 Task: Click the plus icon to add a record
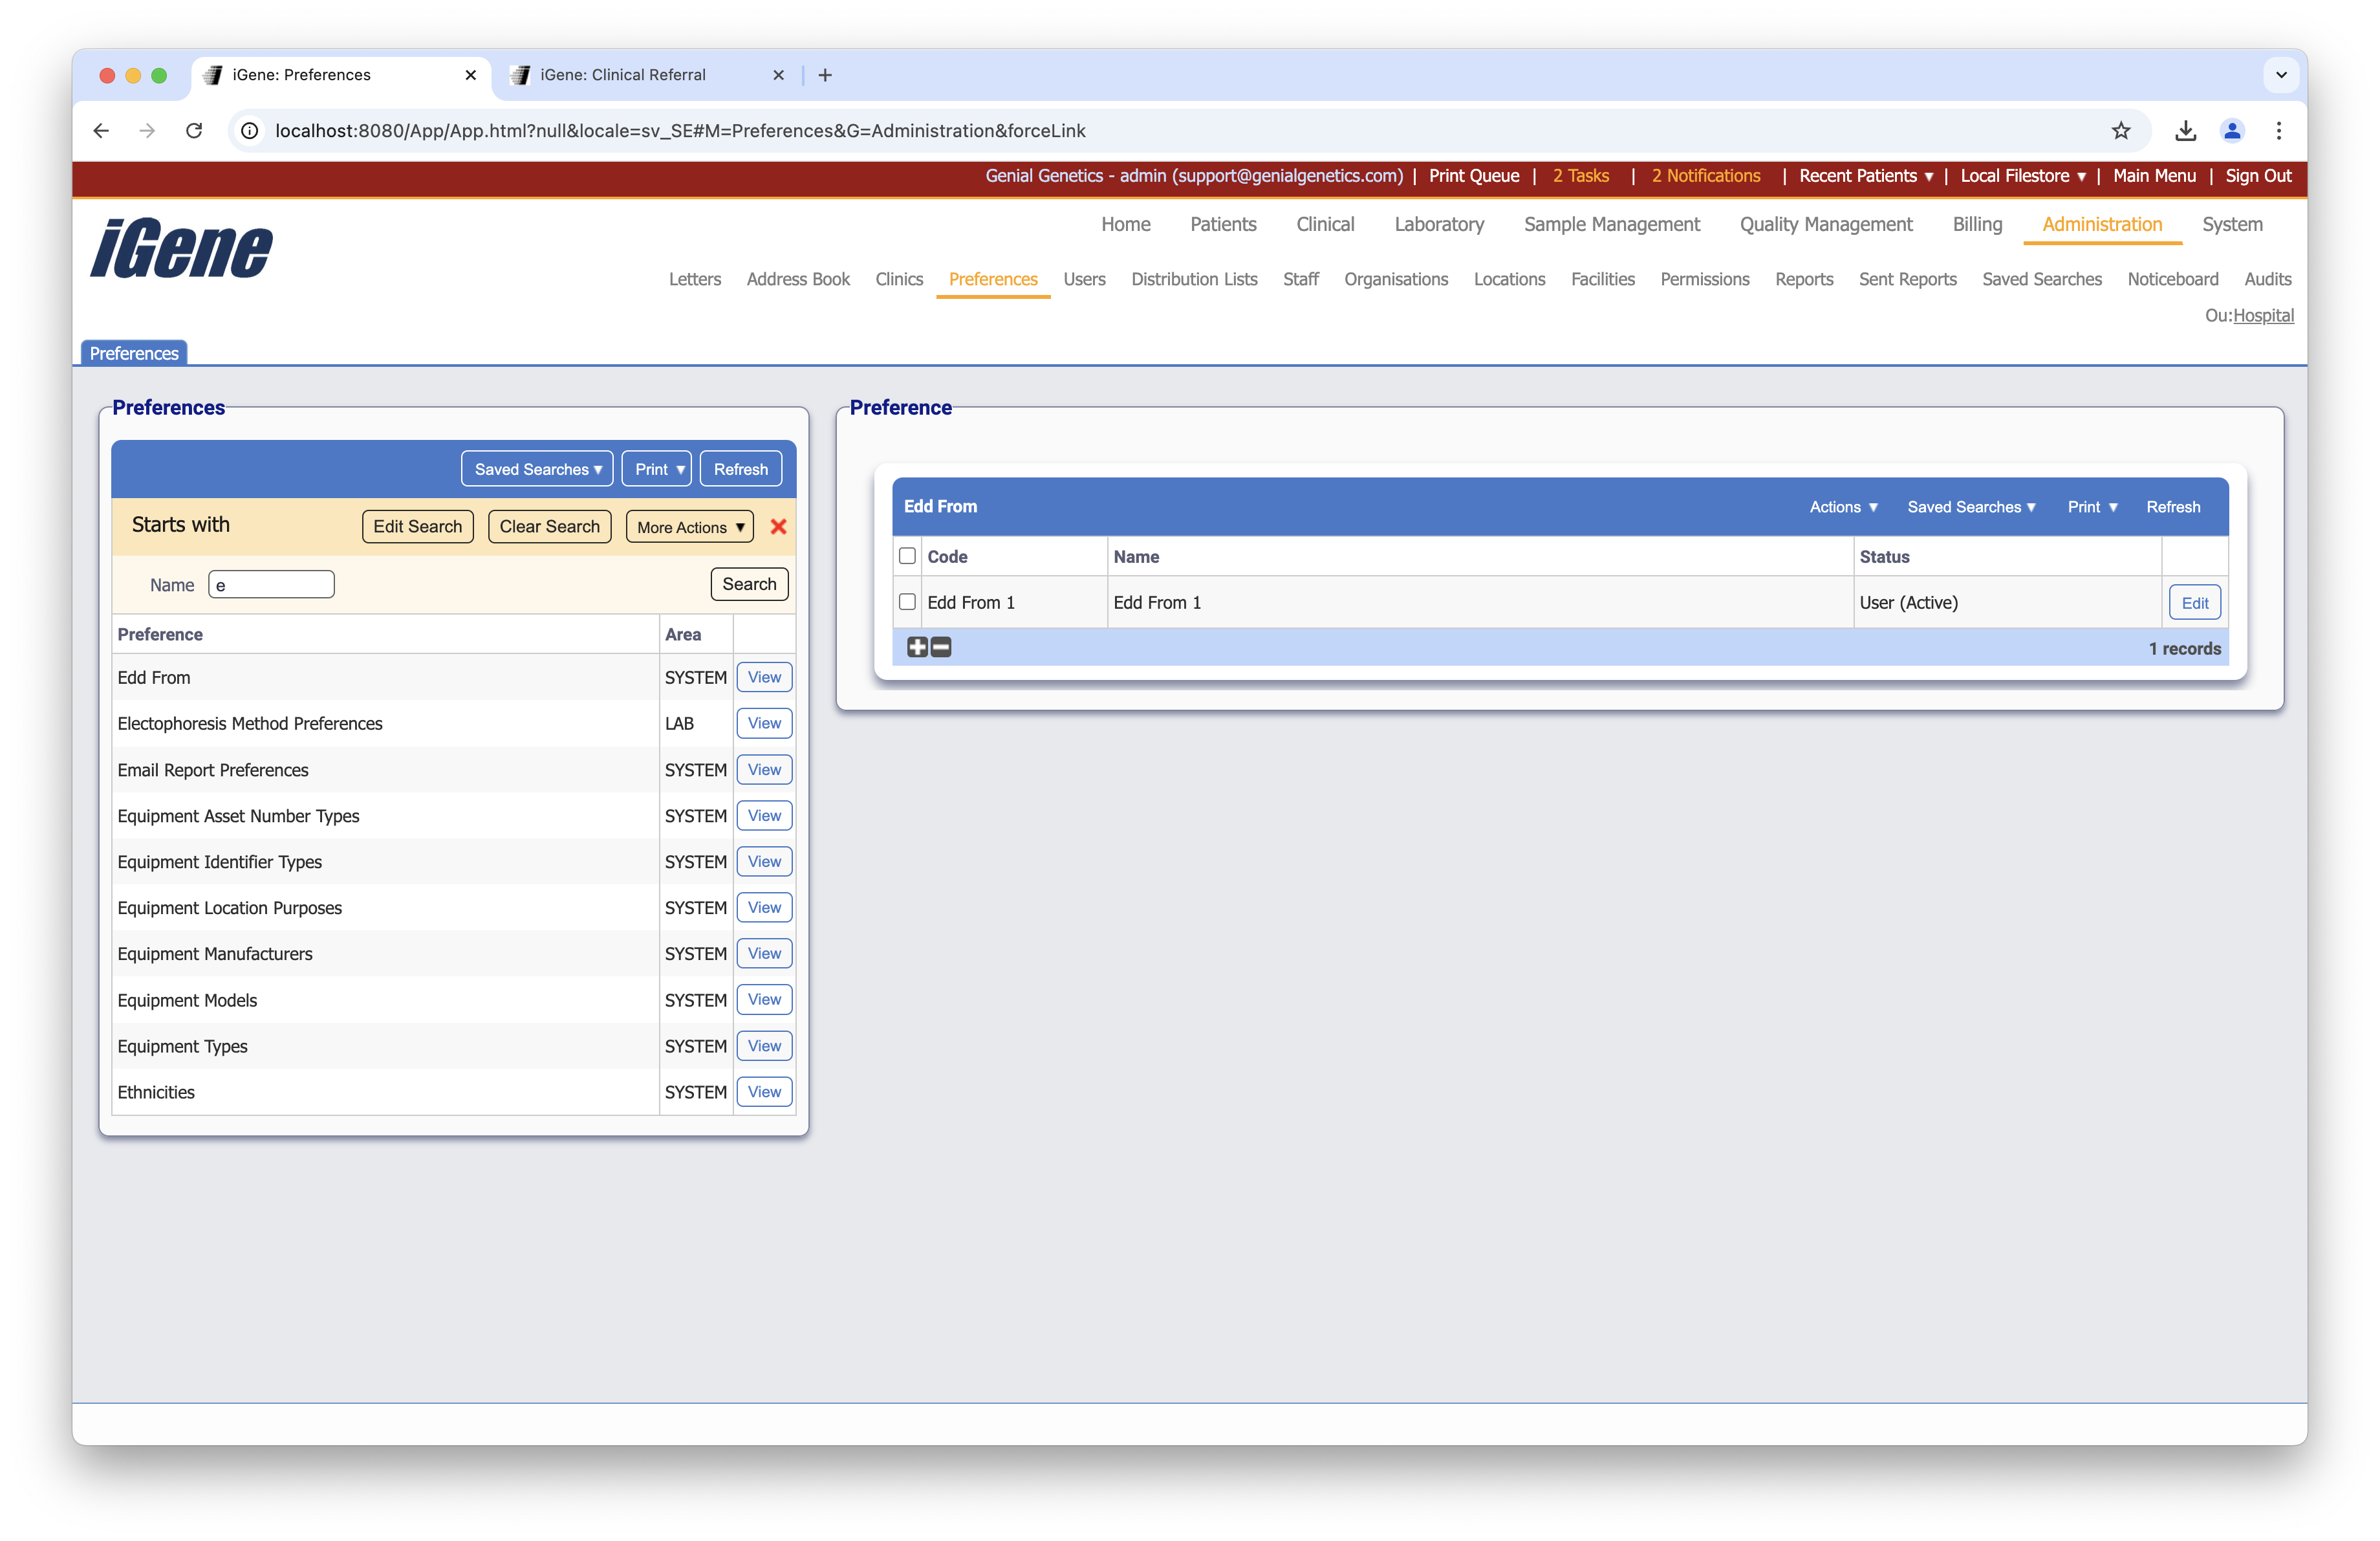click(917, 647)
